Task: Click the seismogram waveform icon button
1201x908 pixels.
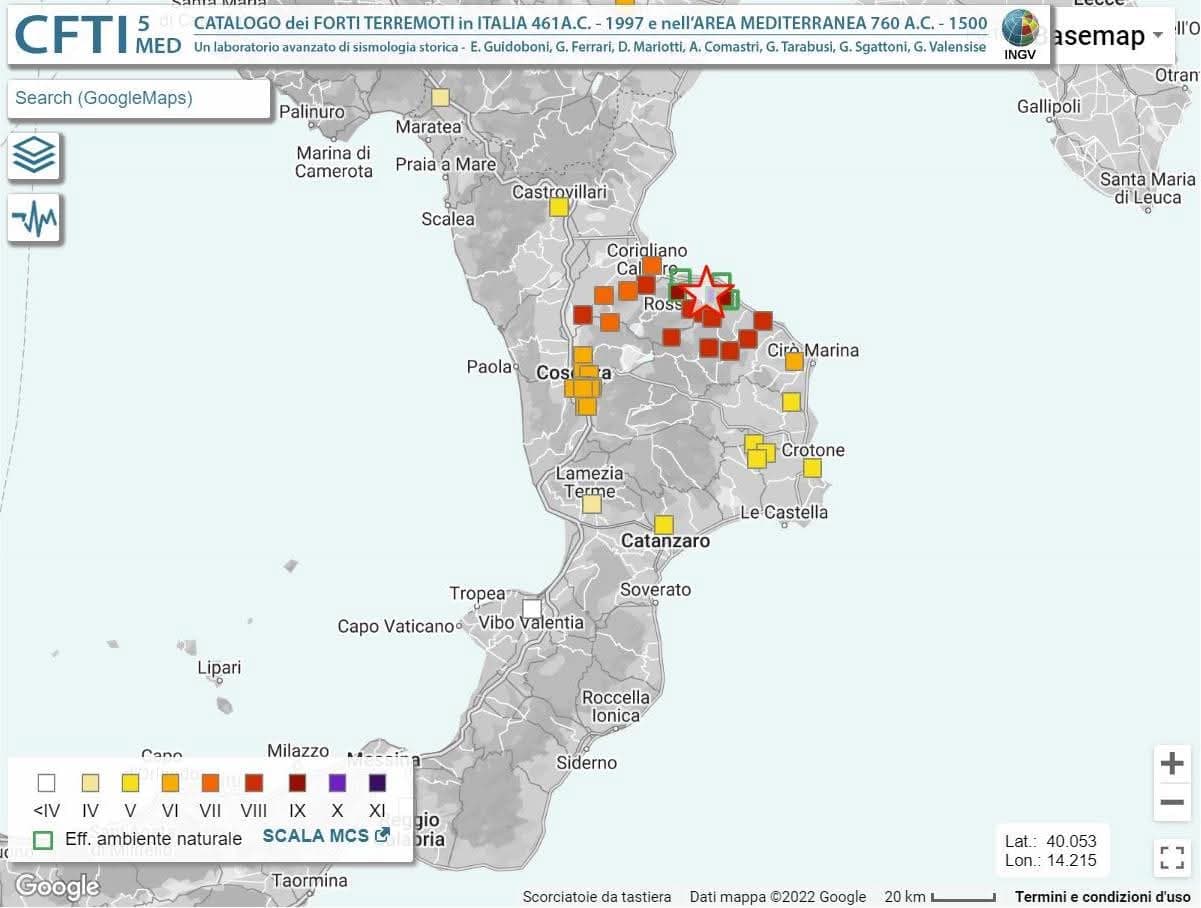Action: (34, 218)
